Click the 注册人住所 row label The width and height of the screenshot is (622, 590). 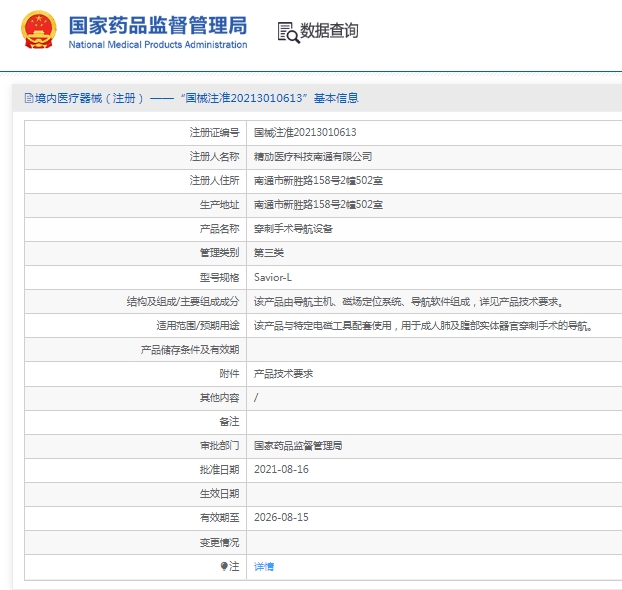coord(215,181)
